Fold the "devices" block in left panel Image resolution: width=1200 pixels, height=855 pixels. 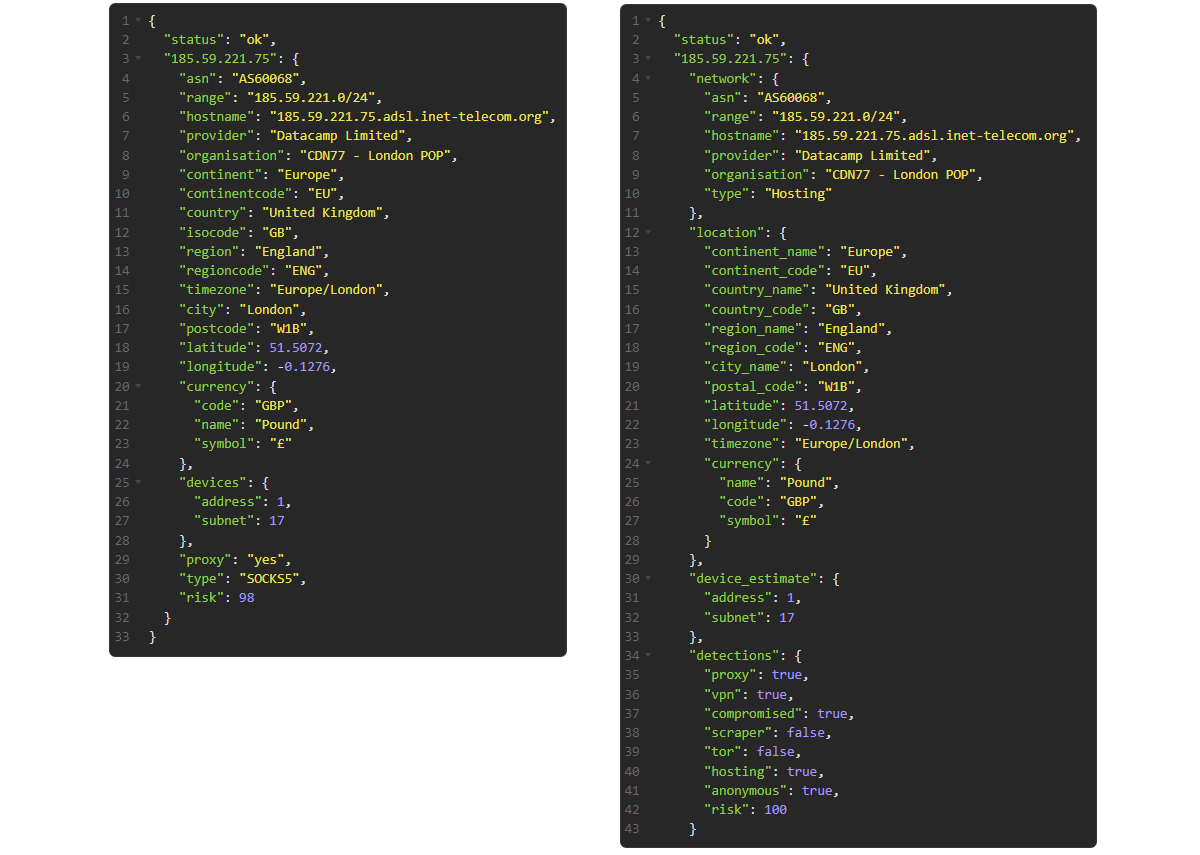pos(138,483)
